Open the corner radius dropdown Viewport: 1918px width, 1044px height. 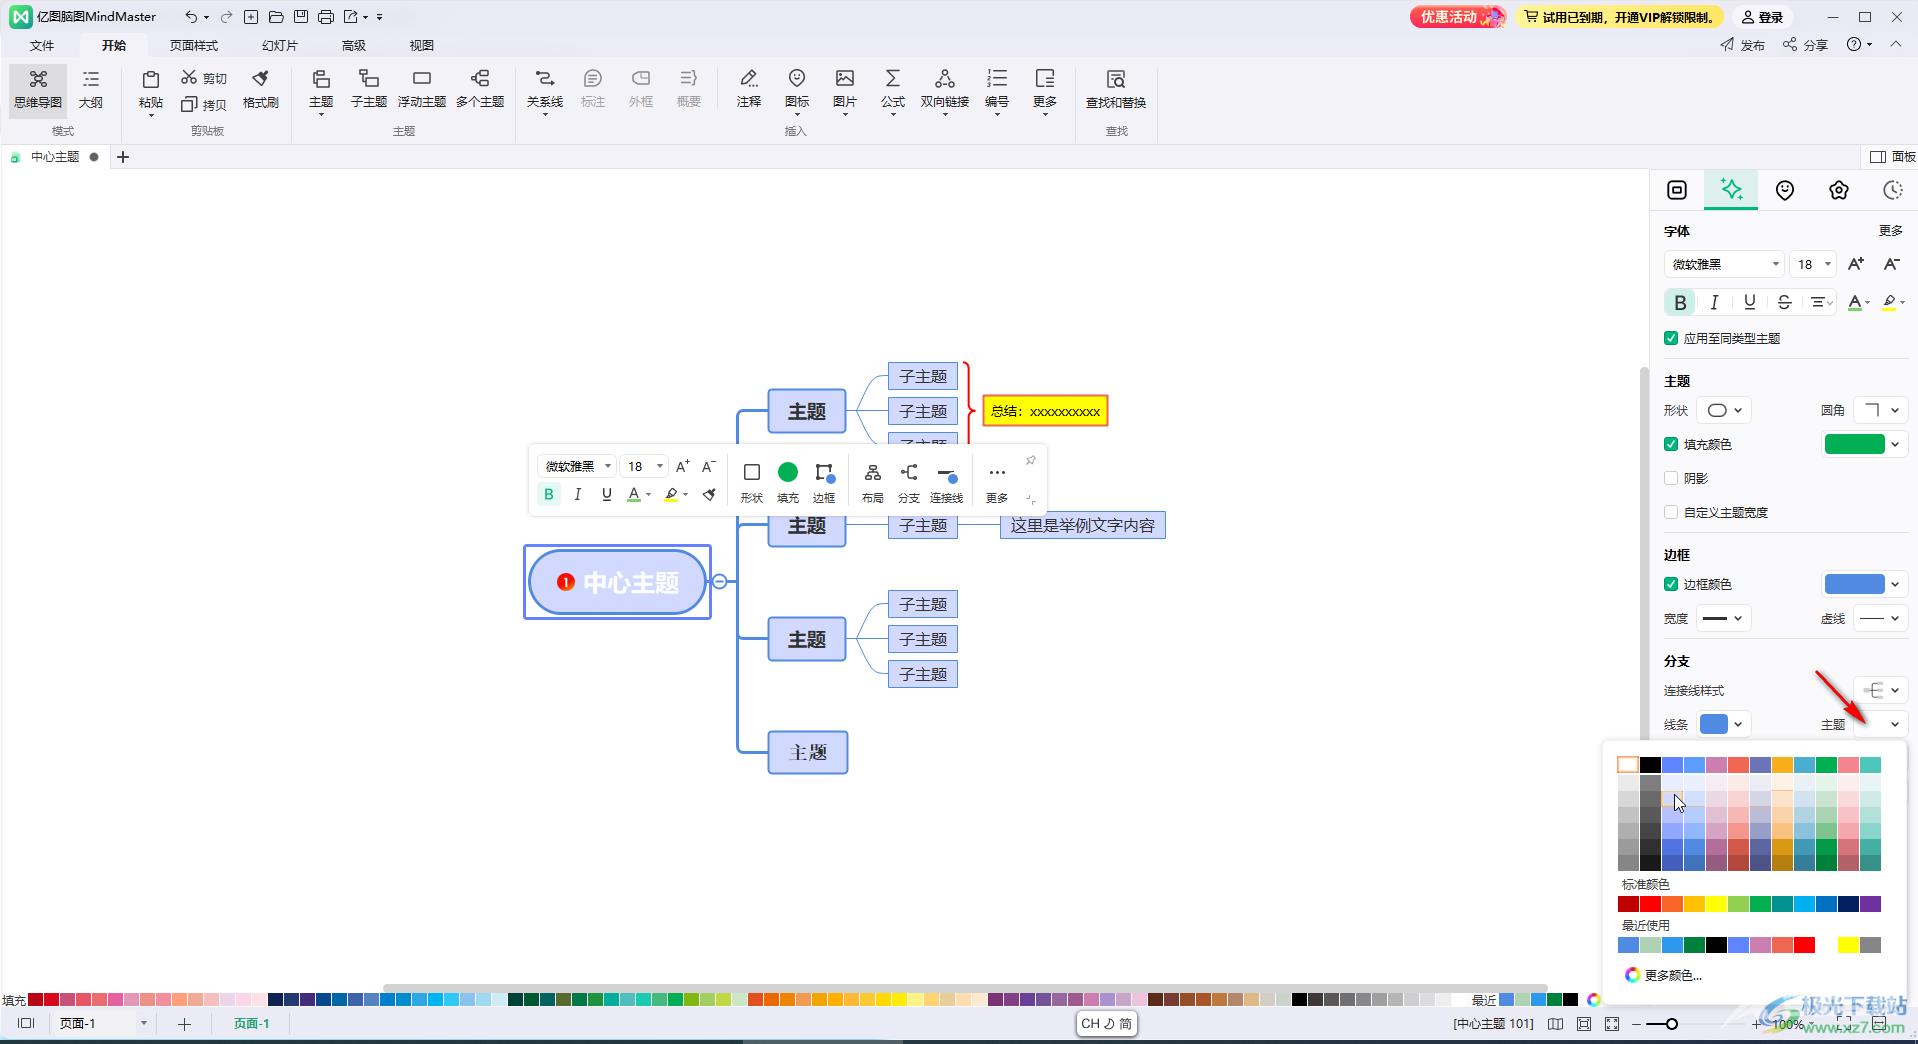1880,410
